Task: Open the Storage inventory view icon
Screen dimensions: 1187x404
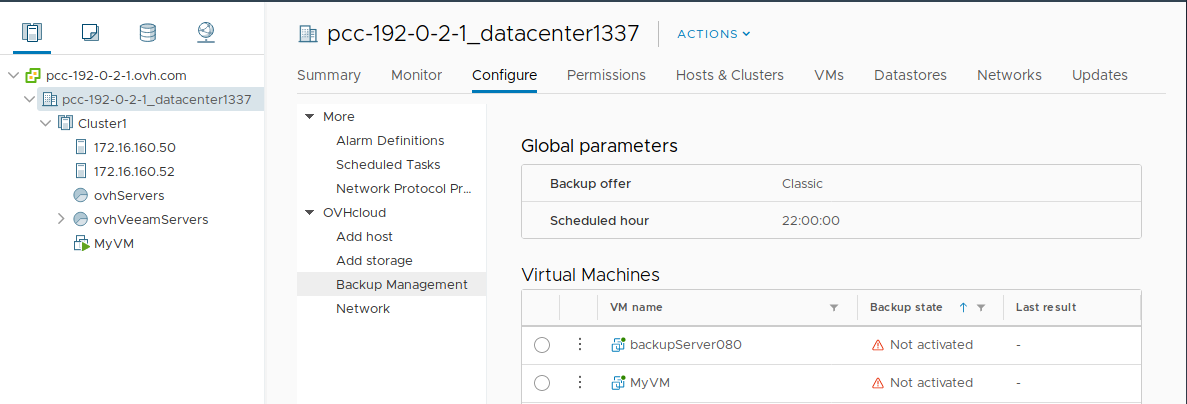Action: point(148,32)
